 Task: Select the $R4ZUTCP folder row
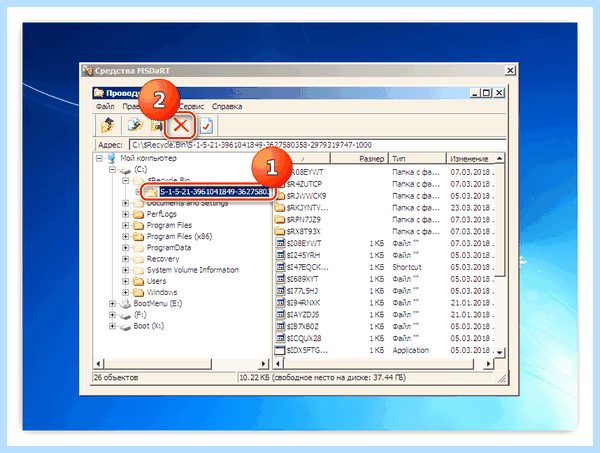384,184
